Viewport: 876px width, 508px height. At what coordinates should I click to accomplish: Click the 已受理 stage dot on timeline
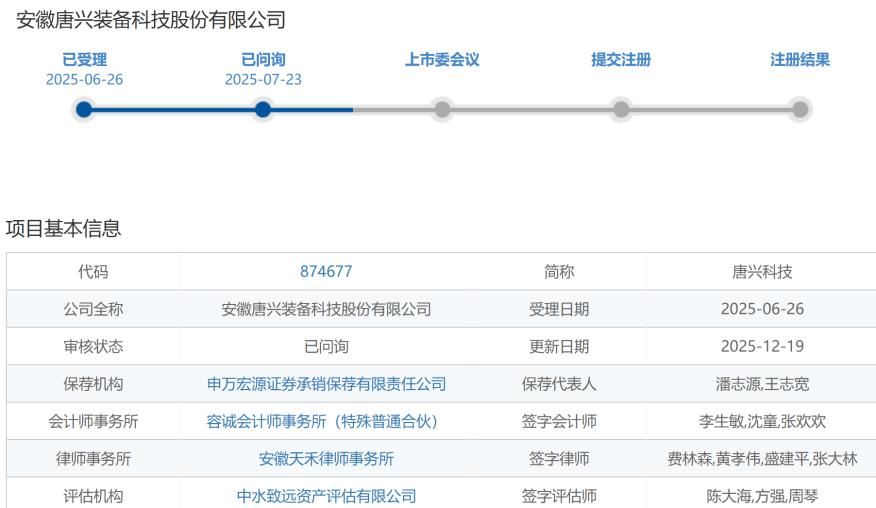coord(84,109)
